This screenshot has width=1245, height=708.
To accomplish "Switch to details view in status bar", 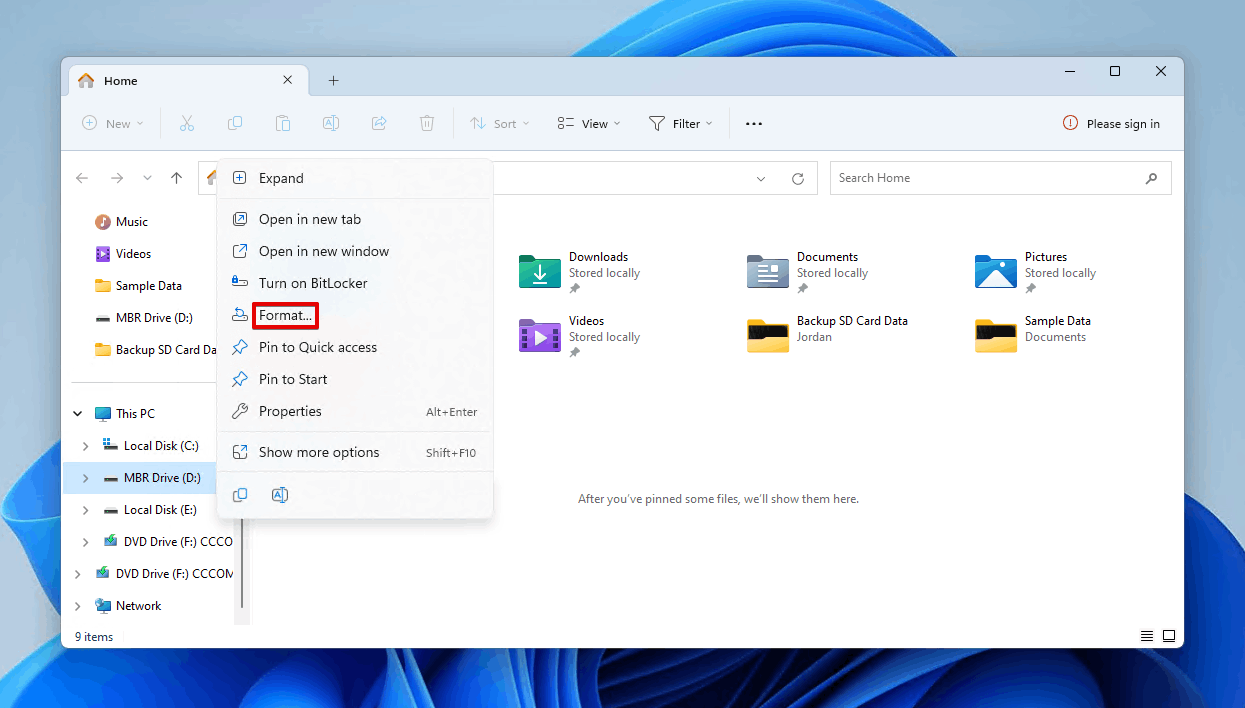I will tap(1147, 636).
